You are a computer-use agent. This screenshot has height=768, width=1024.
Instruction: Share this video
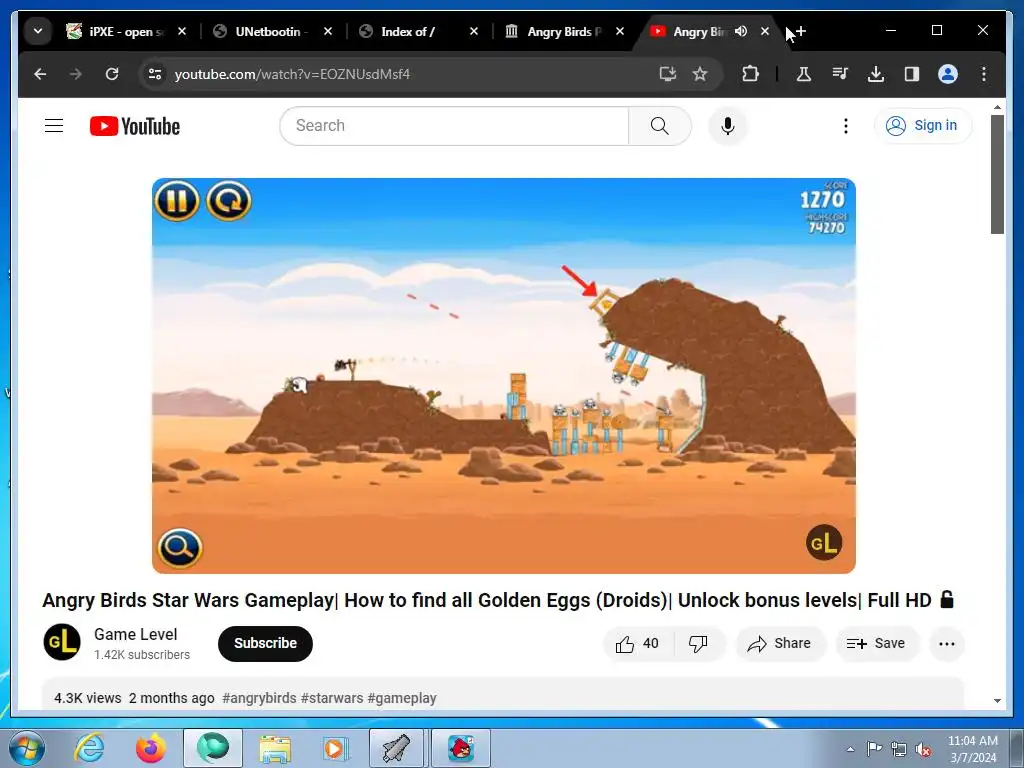click(780, 644)
